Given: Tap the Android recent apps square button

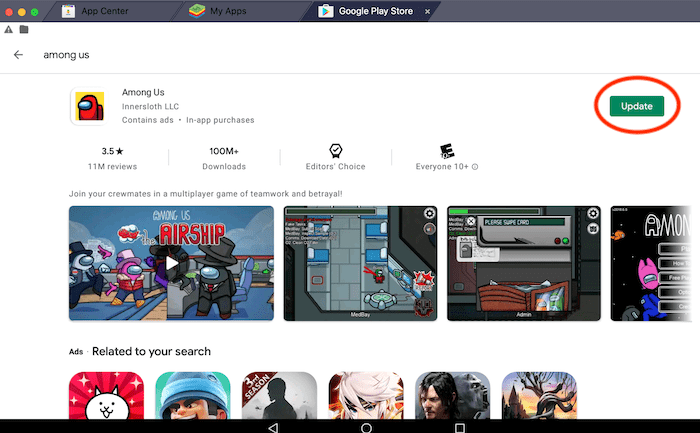Looking at the screenshot, I should tap(459, 428).
